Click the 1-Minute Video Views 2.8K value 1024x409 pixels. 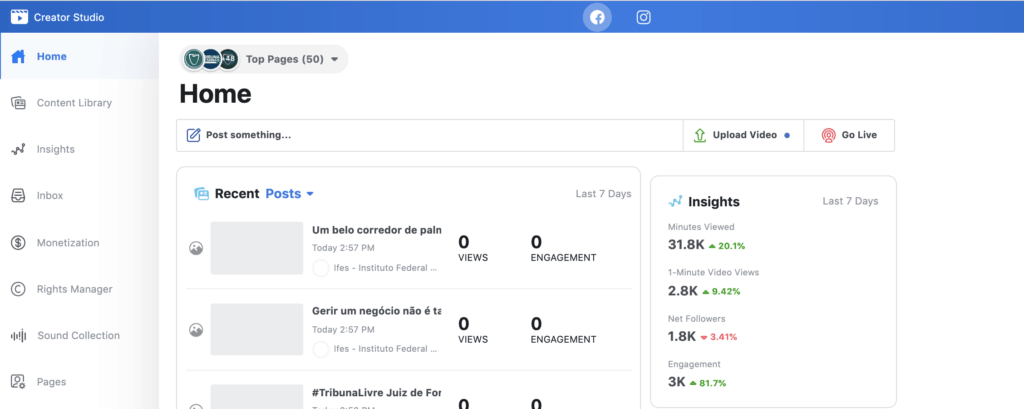coord(683,291)
